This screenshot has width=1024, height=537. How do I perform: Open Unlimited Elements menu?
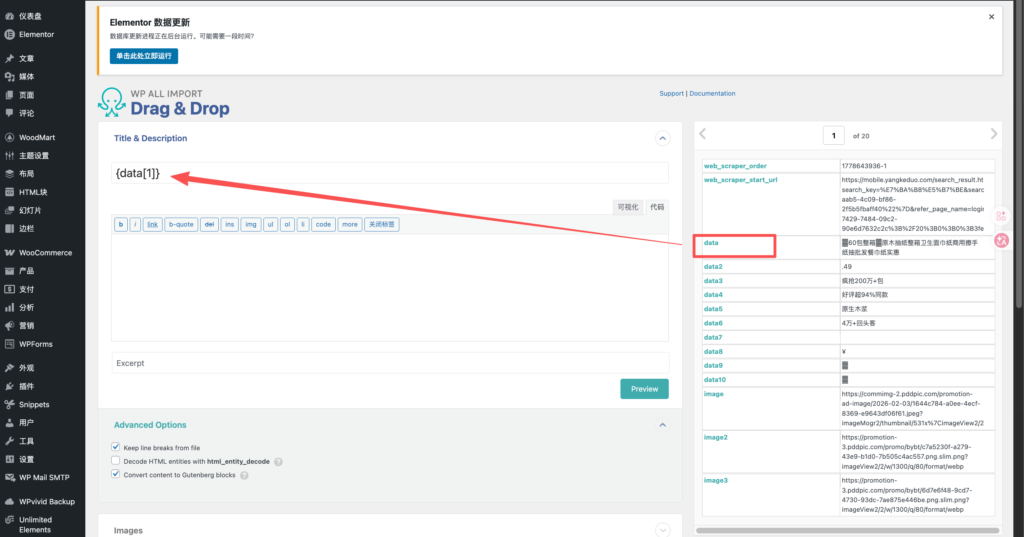coord(35,525)
